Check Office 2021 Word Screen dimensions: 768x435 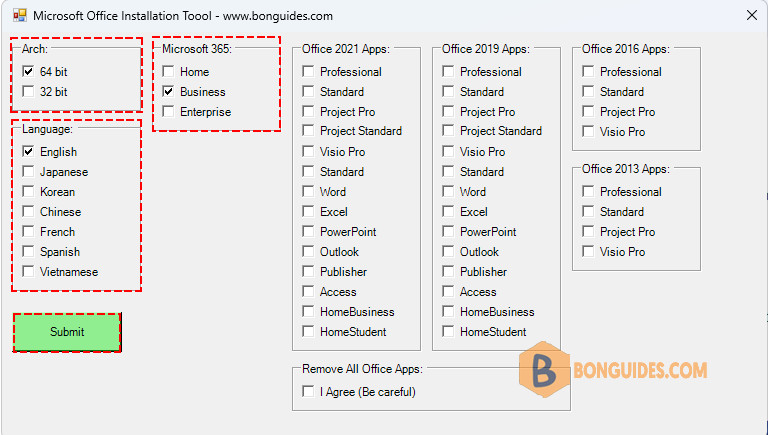(308, 192)
